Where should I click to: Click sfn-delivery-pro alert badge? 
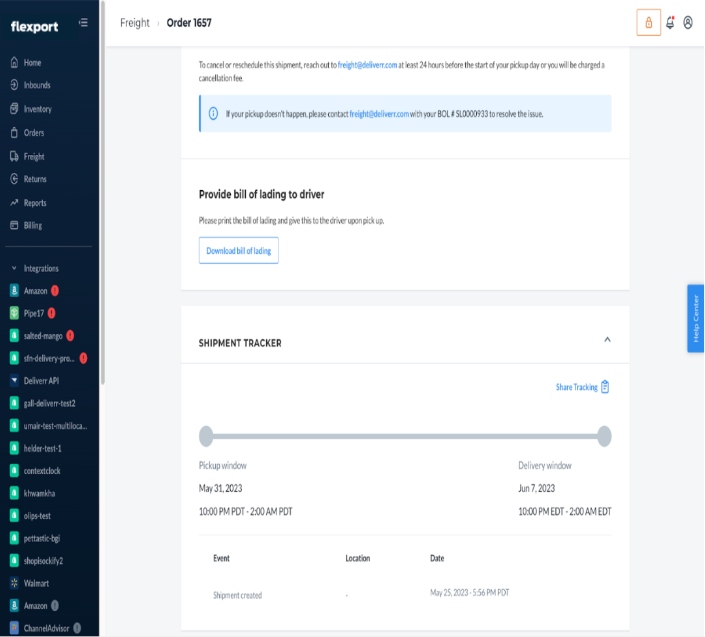click(x=83, y=358)
